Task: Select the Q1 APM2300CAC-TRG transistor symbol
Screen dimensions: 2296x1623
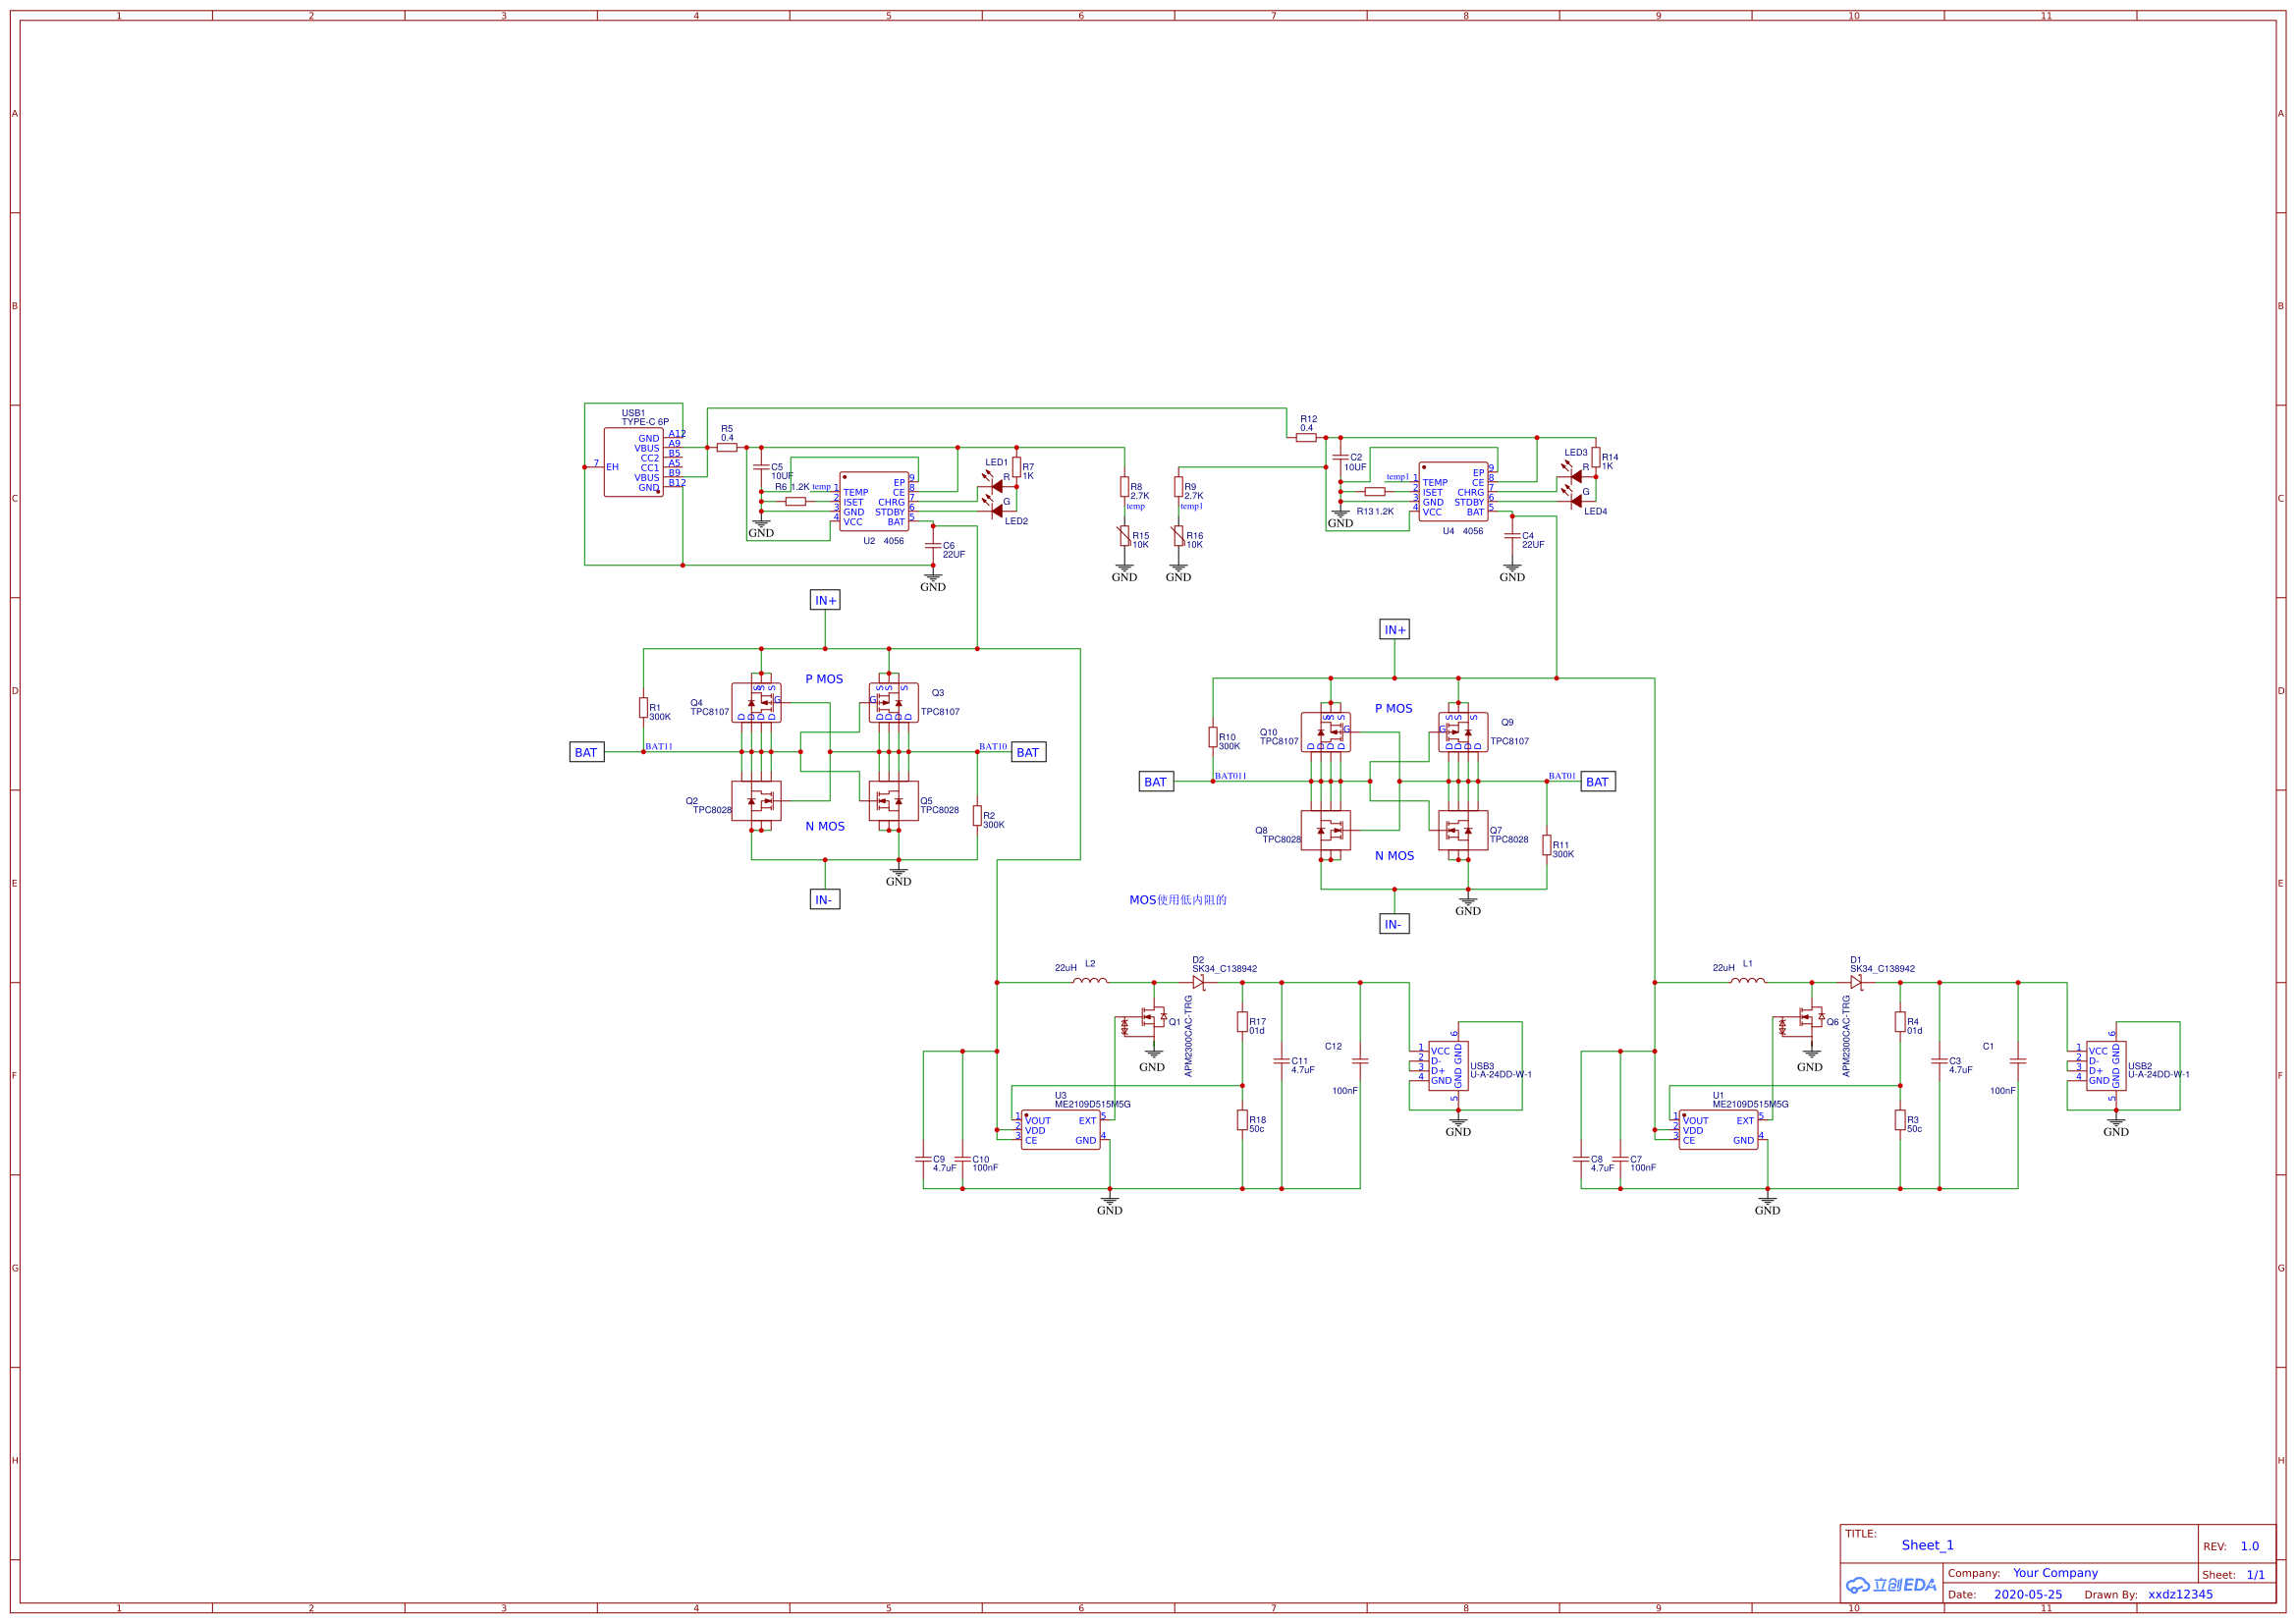Action: tap(1142, 1020)
